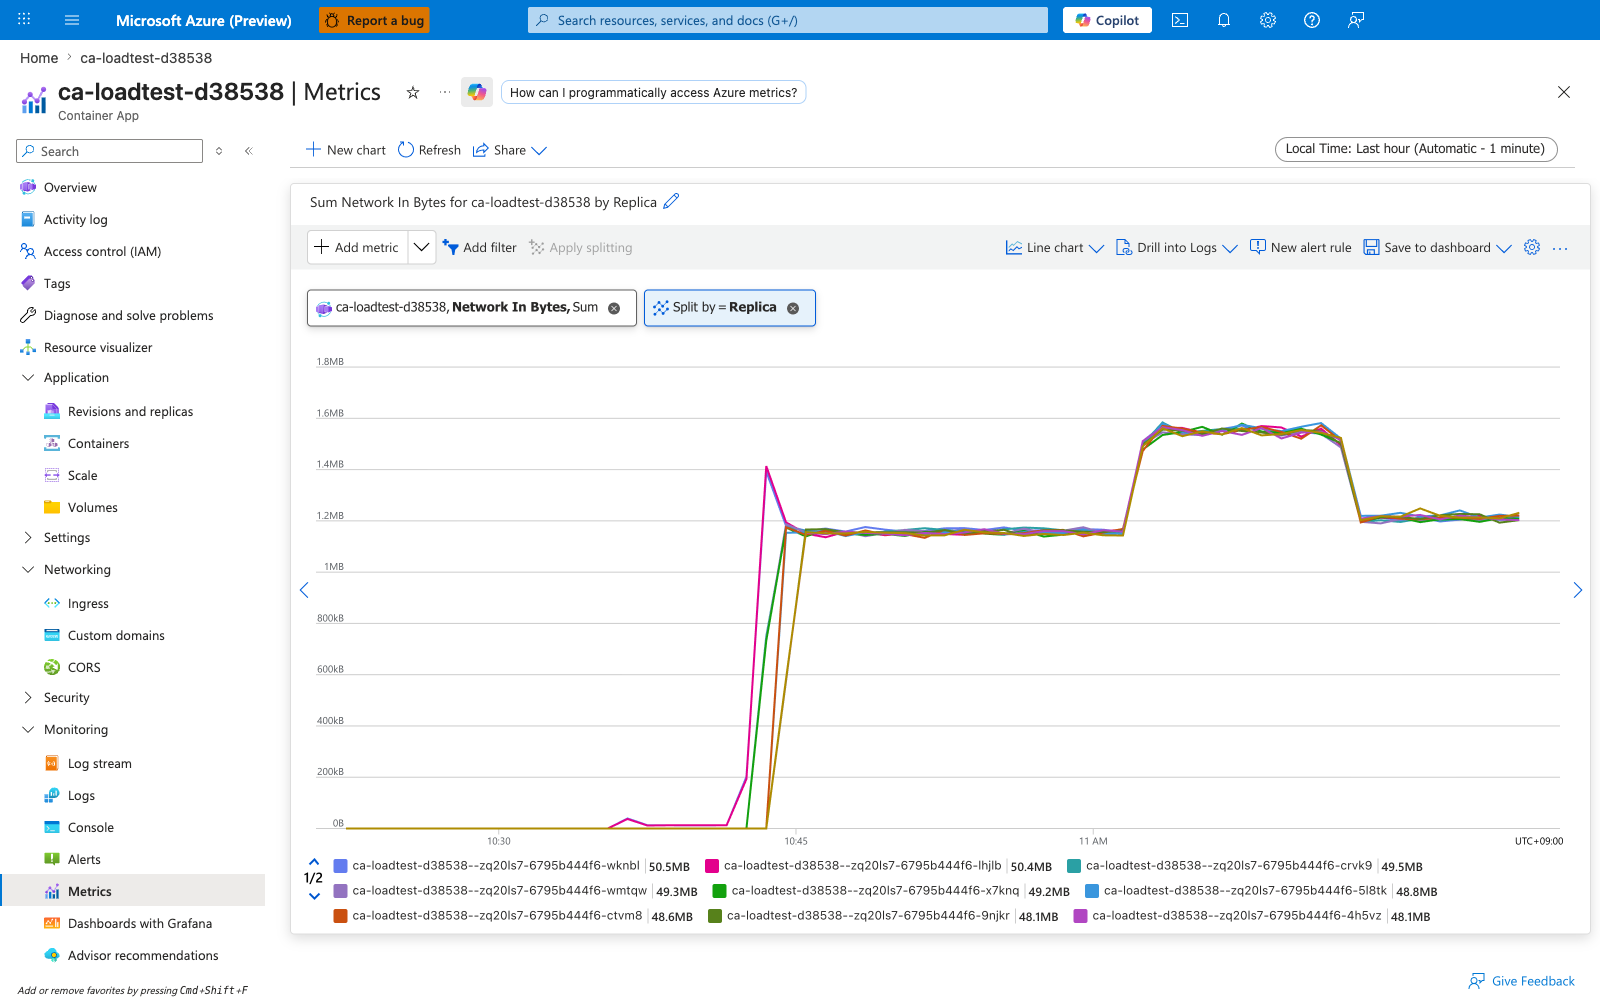Collapse the sidebar menu with double chevron
Viewport: 1600px width, 1000px height.
coord(248,151)
